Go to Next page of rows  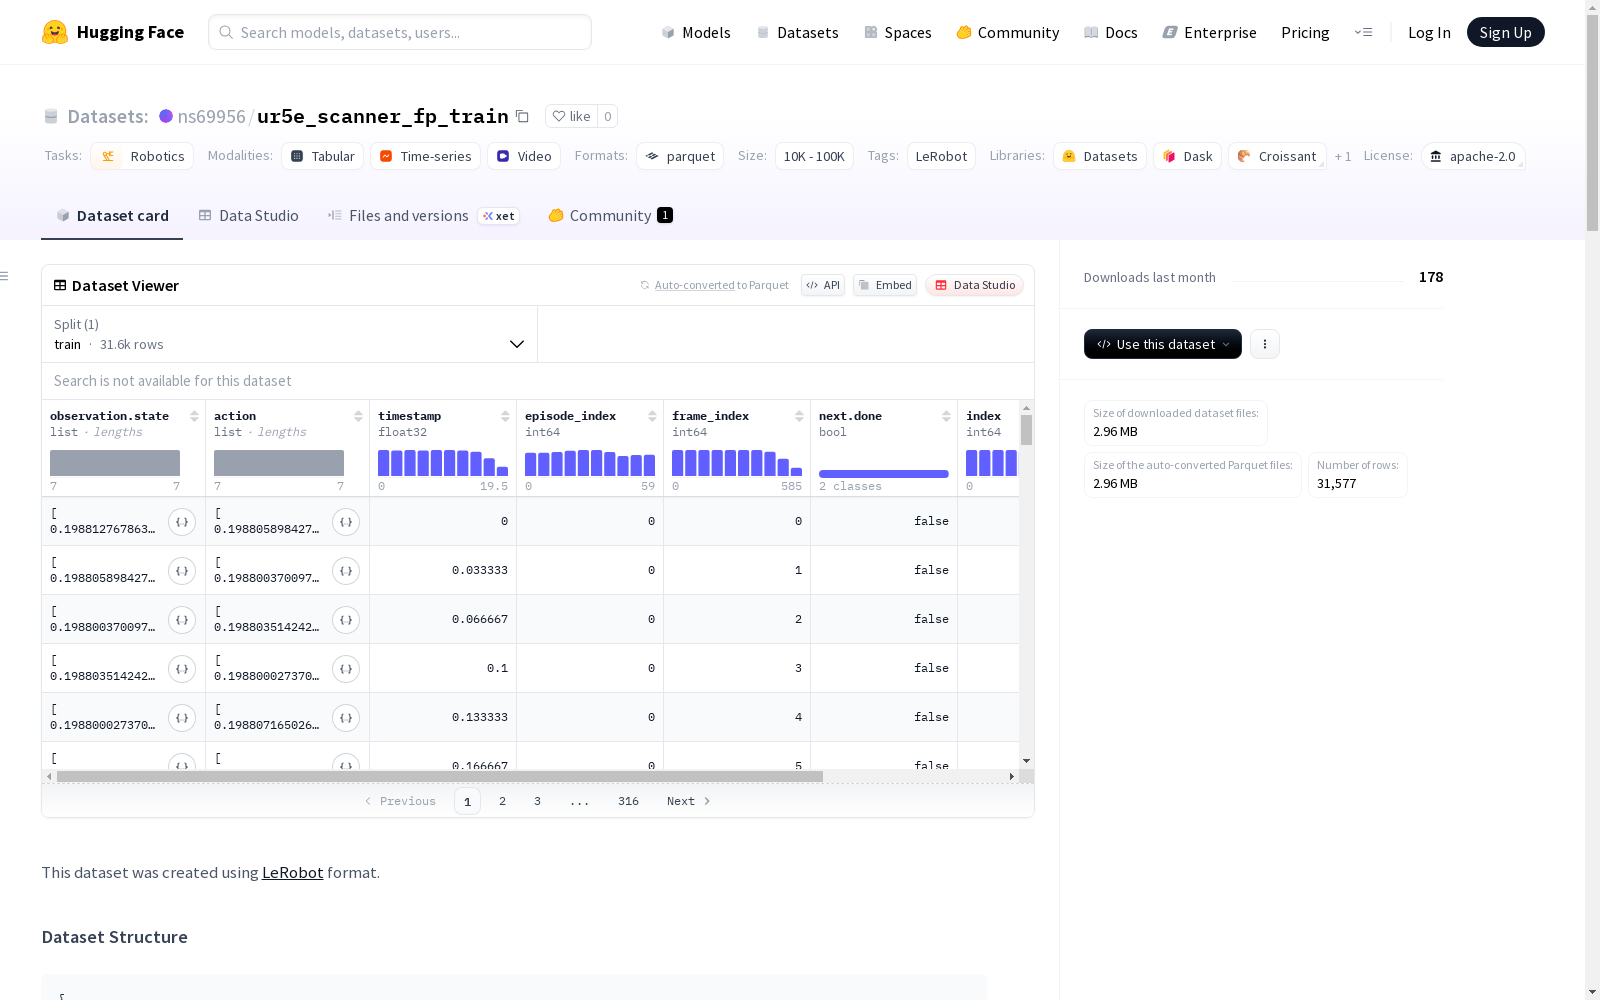[689, 801]
